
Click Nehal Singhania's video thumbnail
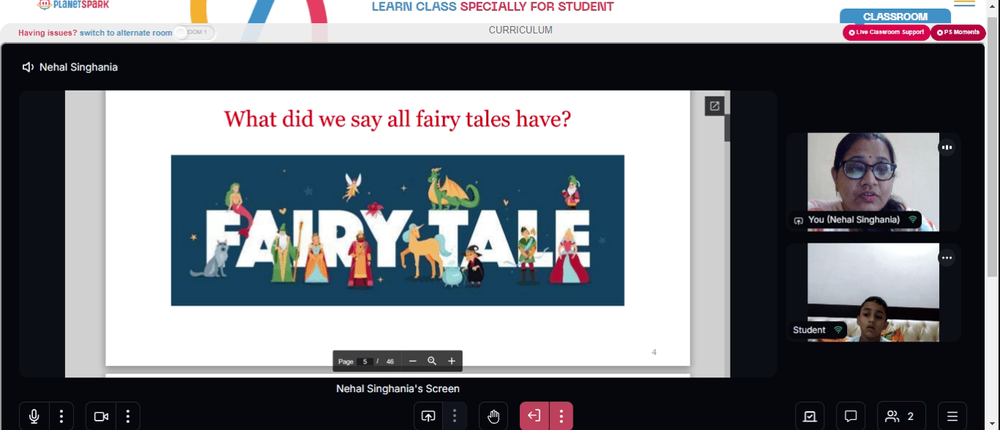pos(873,182)
